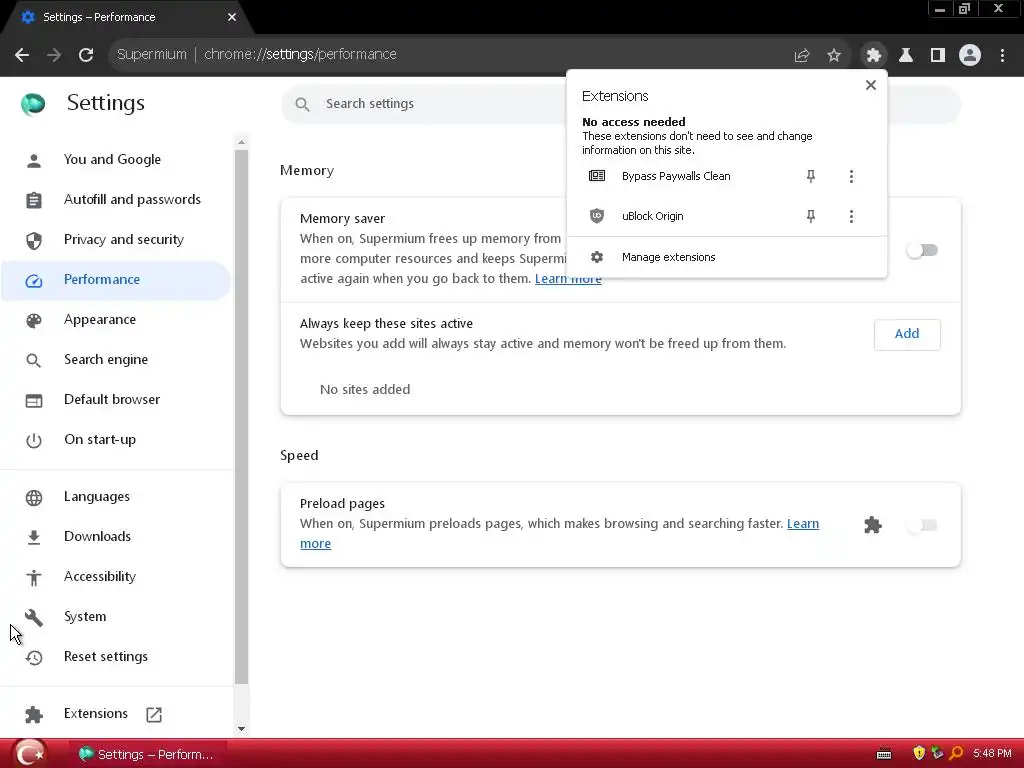
Task: Click the extension-controlled puzzle icon by Preload pages
Action: (x=872, y=525)
